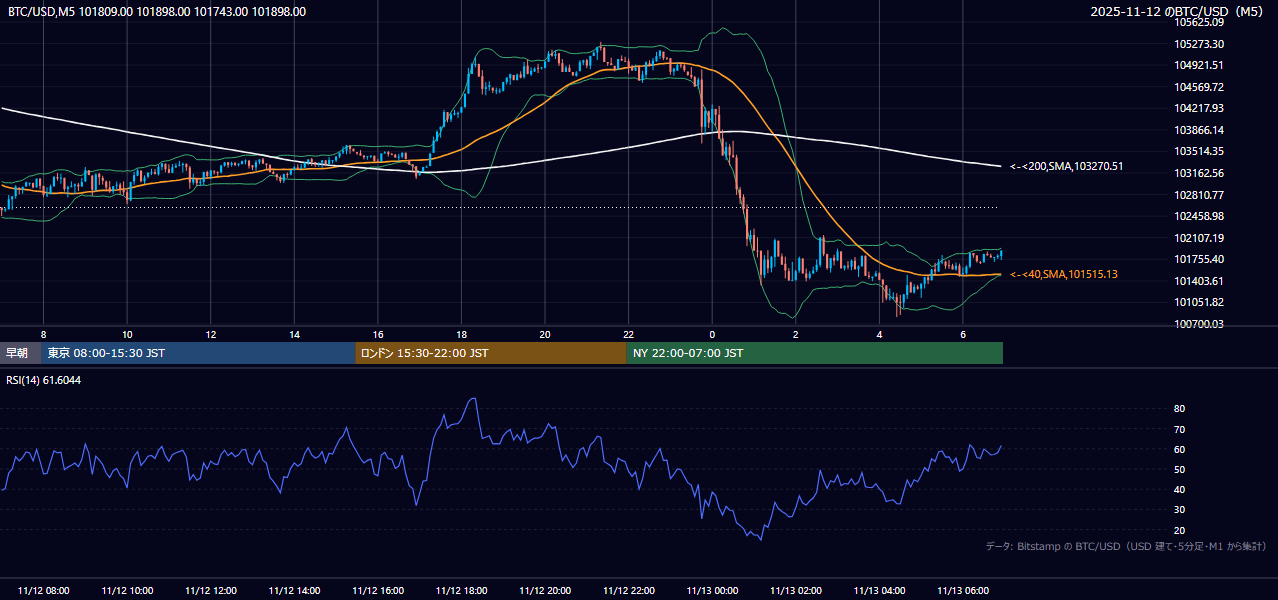
Task: Click hour tick 10 under price chart
Action: (128, 334)
